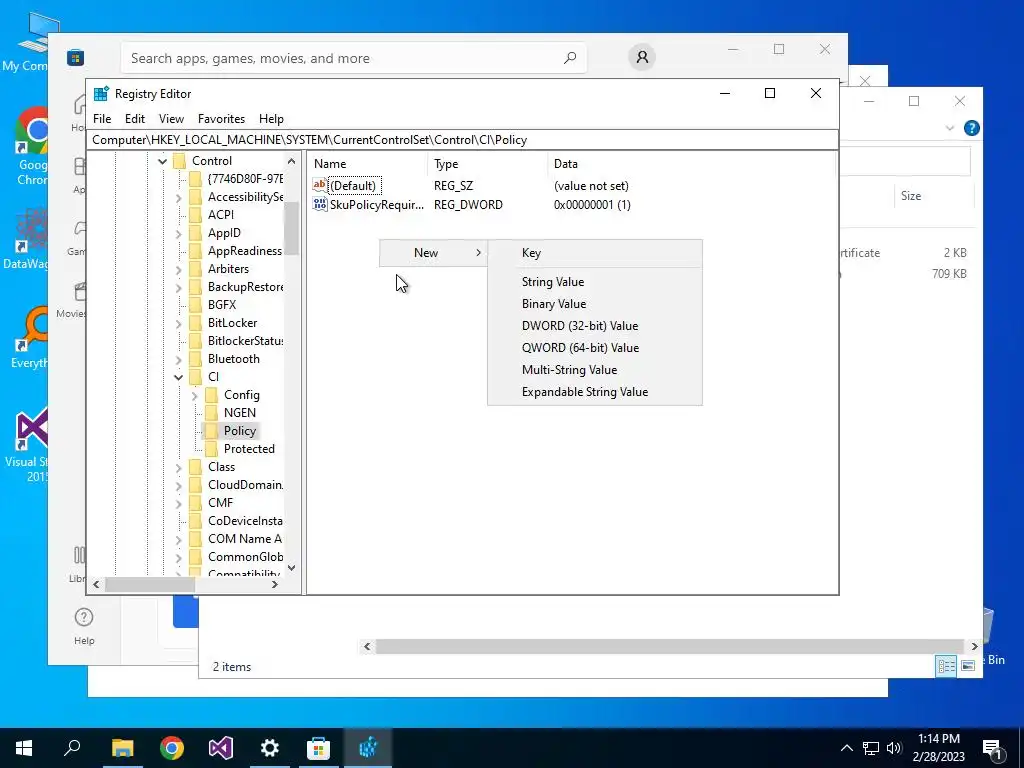This screenshot has width=1024, height=768.
Task: Open the Microsoft Store profile account icon
Action: pos(642,57)
